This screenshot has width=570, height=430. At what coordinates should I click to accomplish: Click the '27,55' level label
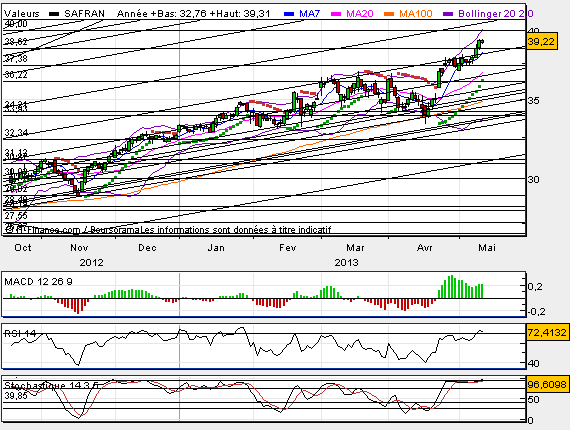[16, 216]
